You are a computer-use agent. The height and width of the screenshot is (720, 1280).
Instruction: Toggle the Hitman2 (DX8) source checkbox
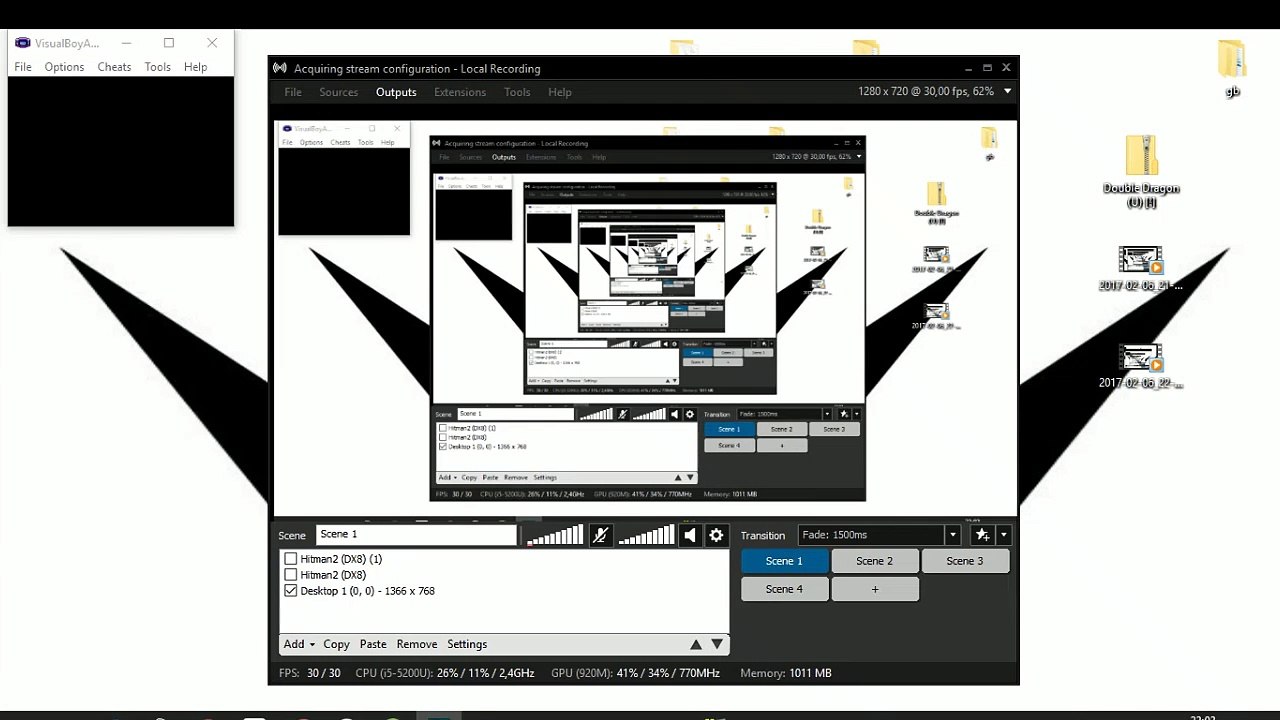(291, 575)
